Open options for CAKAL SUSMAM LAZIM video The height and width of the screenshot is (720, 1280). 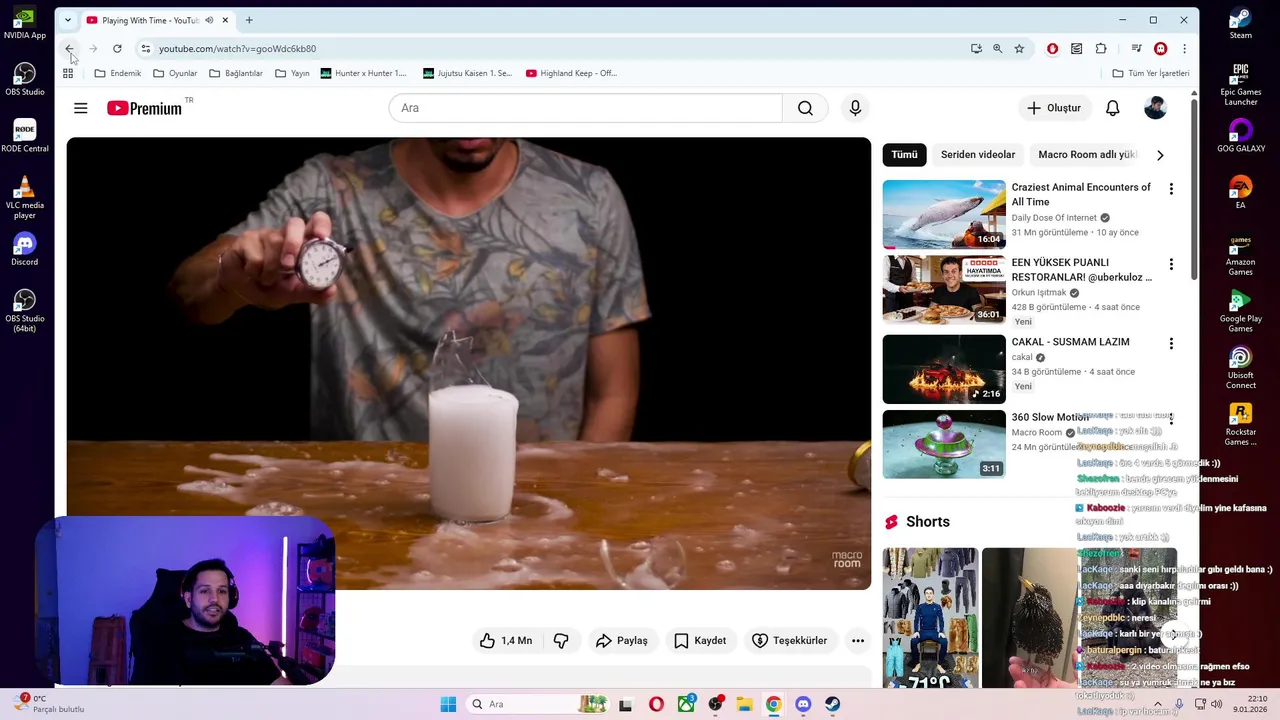1171,344
